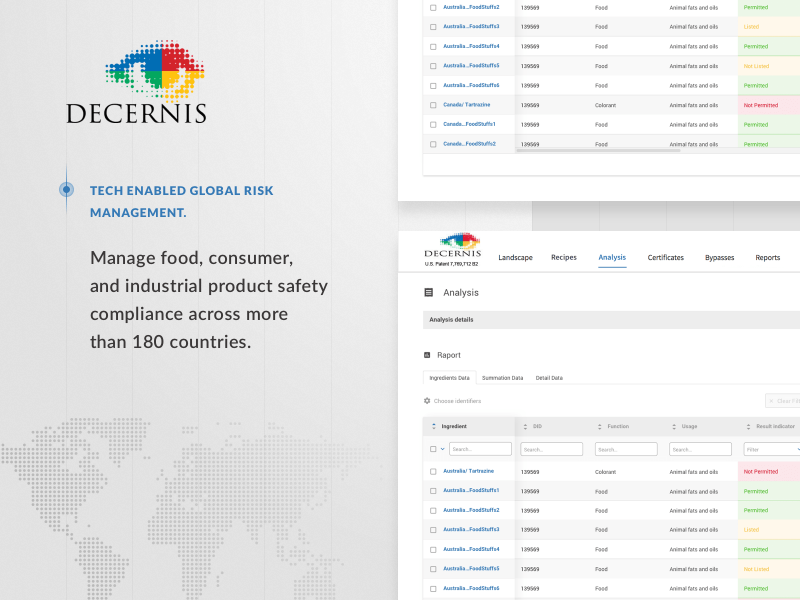Viewport: 800px width, 600px height.
Task: Check the Canada...FoodStuffs2 row checkbox
Action: [433, 144]
